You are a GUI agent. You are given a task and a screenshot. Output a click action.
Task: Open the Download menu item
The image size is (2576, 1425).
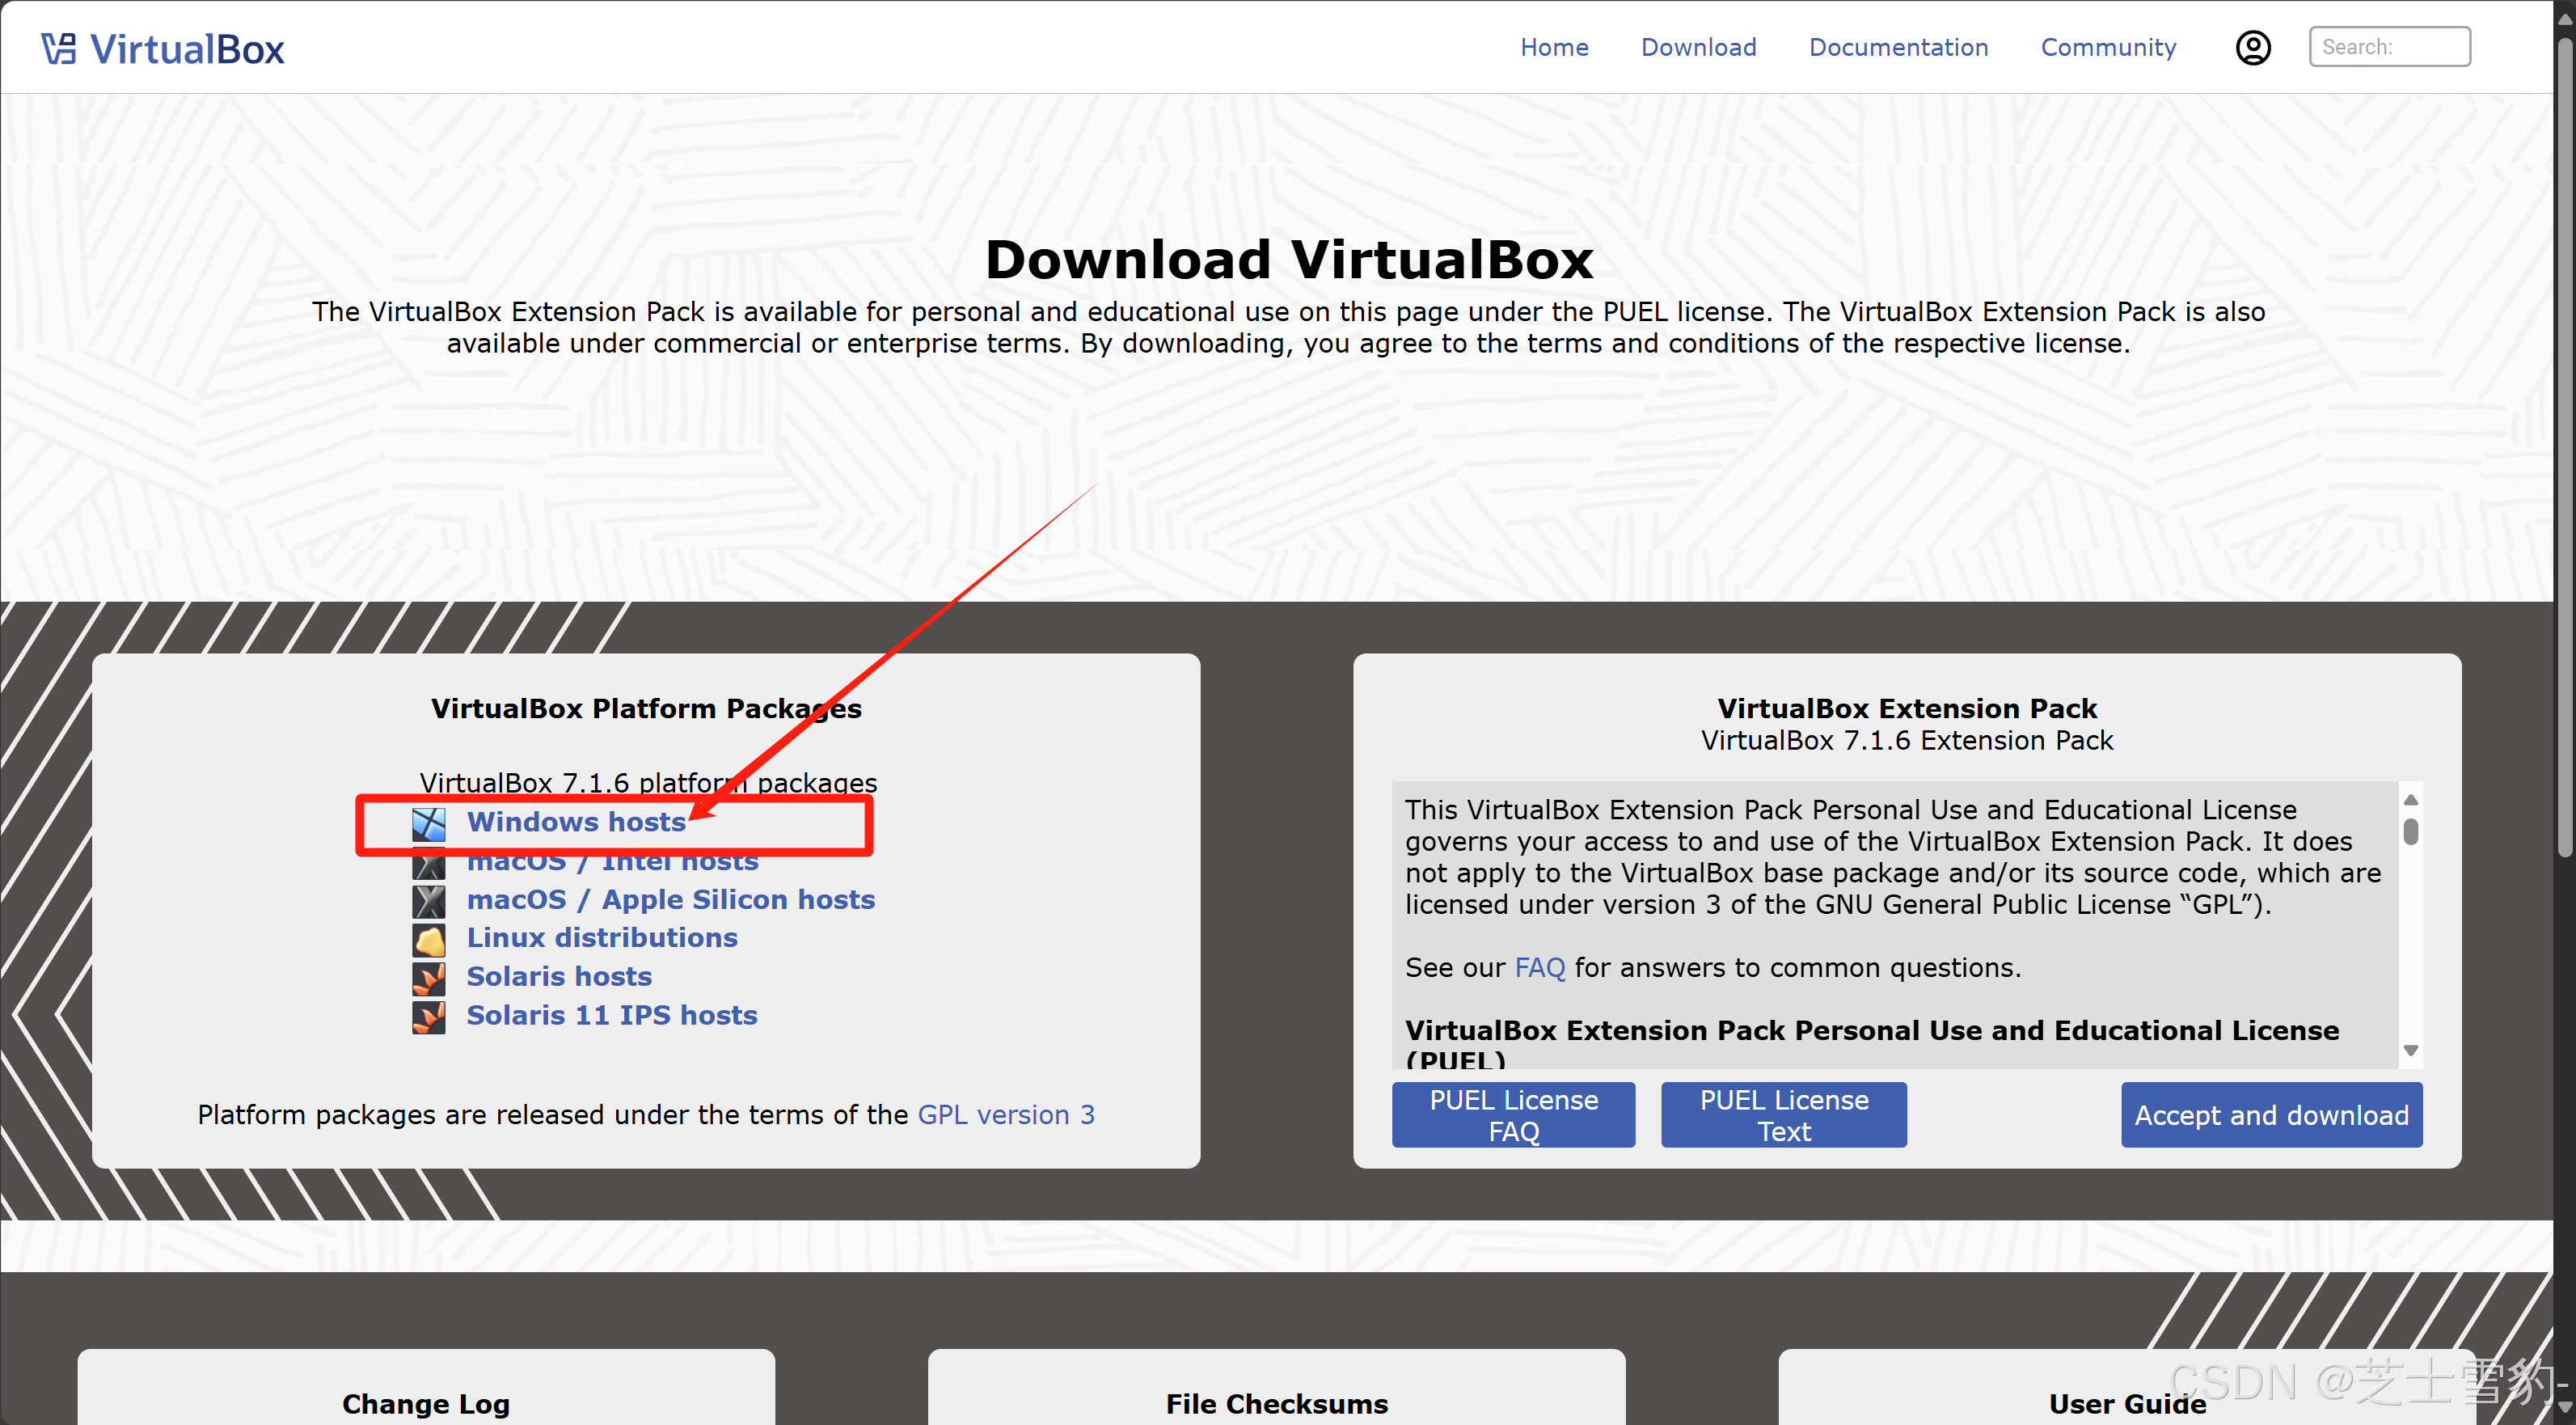click(x=1698, y=48)
